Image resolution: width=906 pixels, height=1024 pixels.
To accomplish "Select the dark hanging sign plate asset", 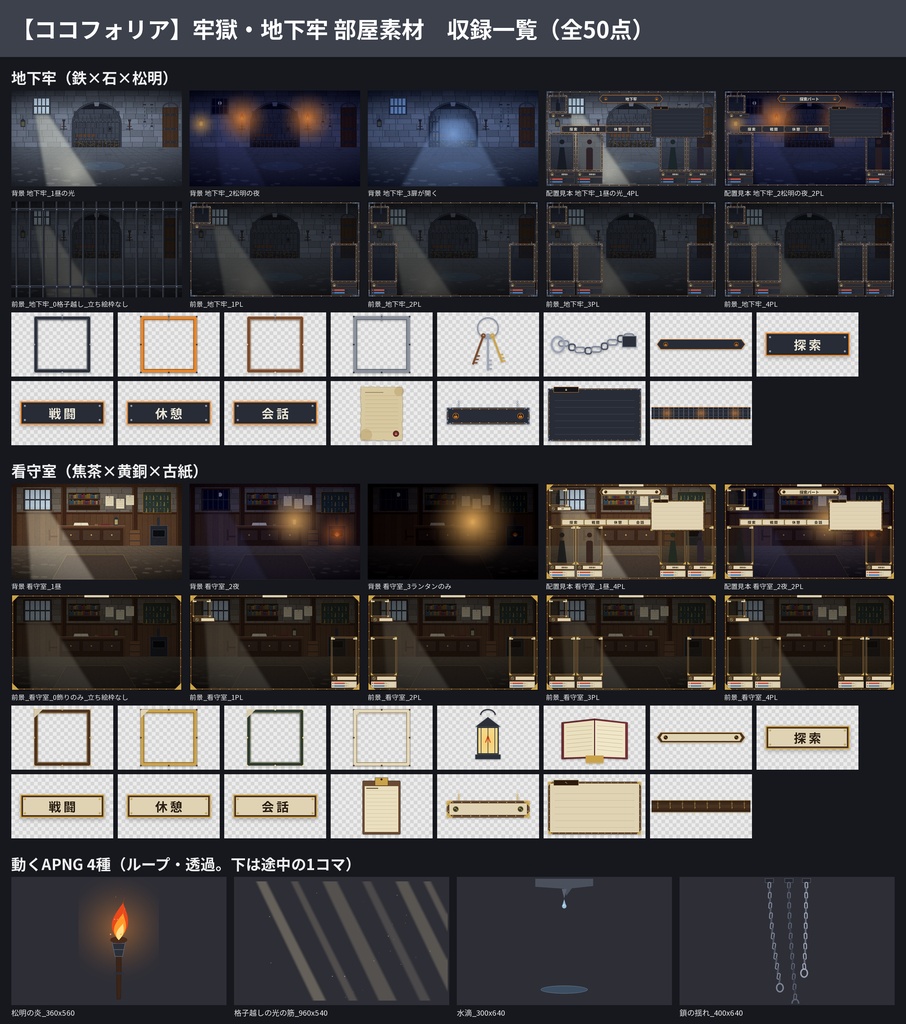I will tap(488, 413).
